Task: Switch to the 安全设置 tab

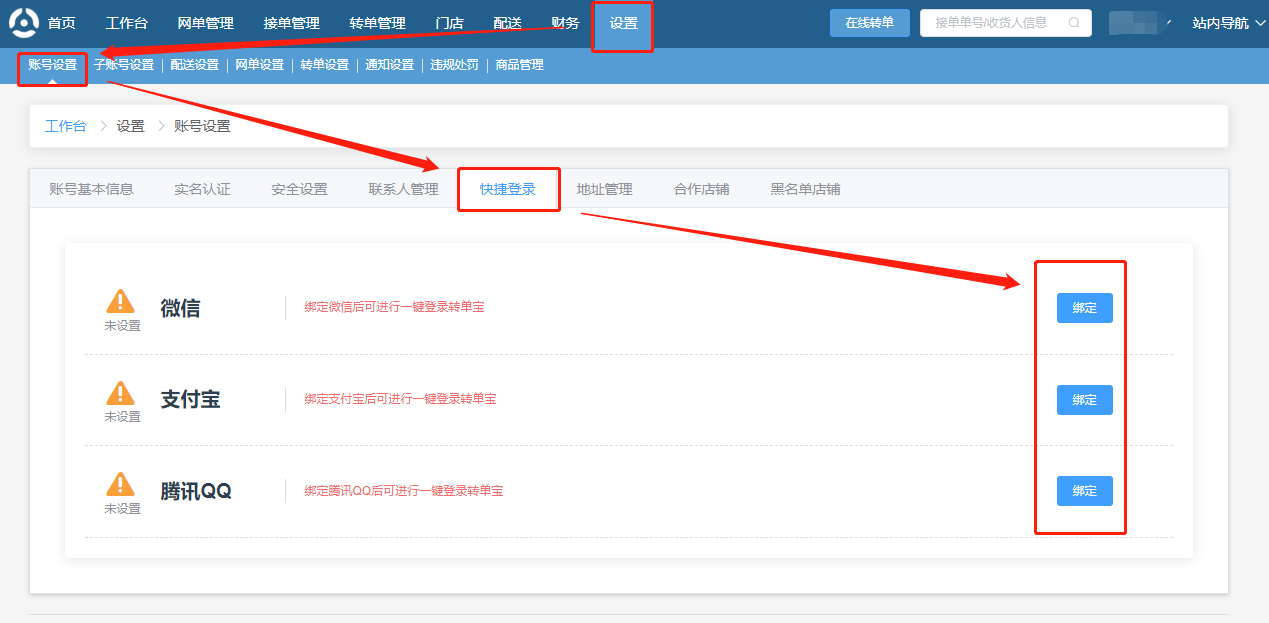Action: coord(299,189)
